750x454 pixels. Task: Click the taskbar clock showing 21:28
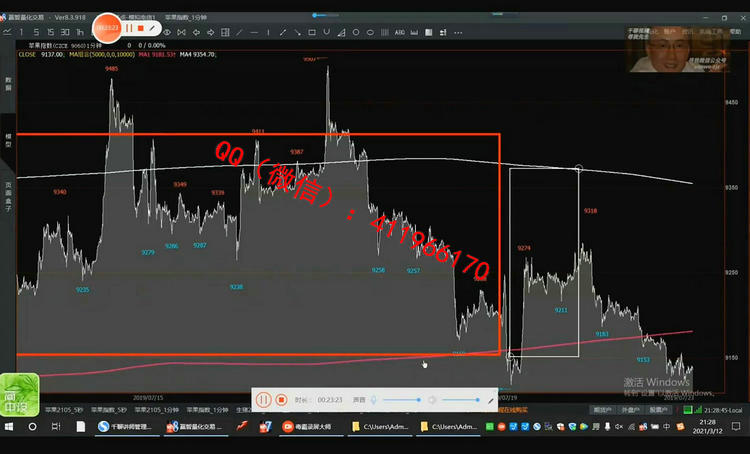707,426
